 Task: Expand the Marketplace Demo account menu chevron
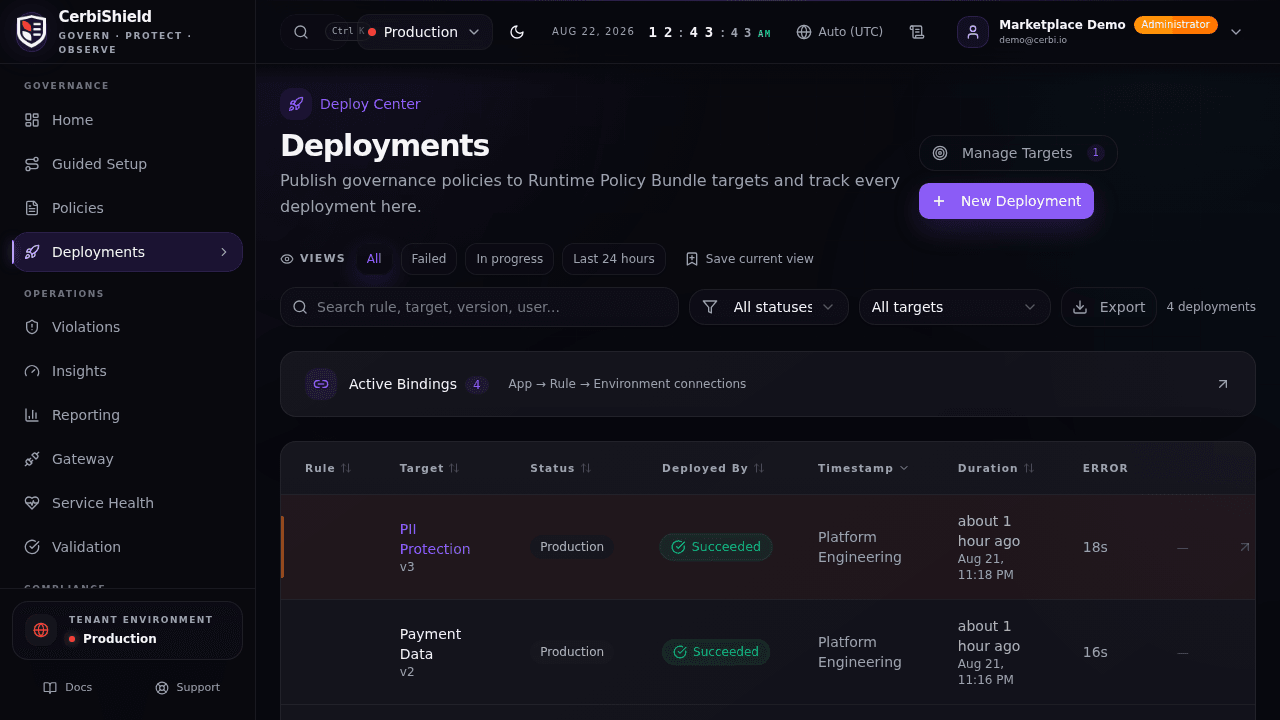click(1236, 32)
